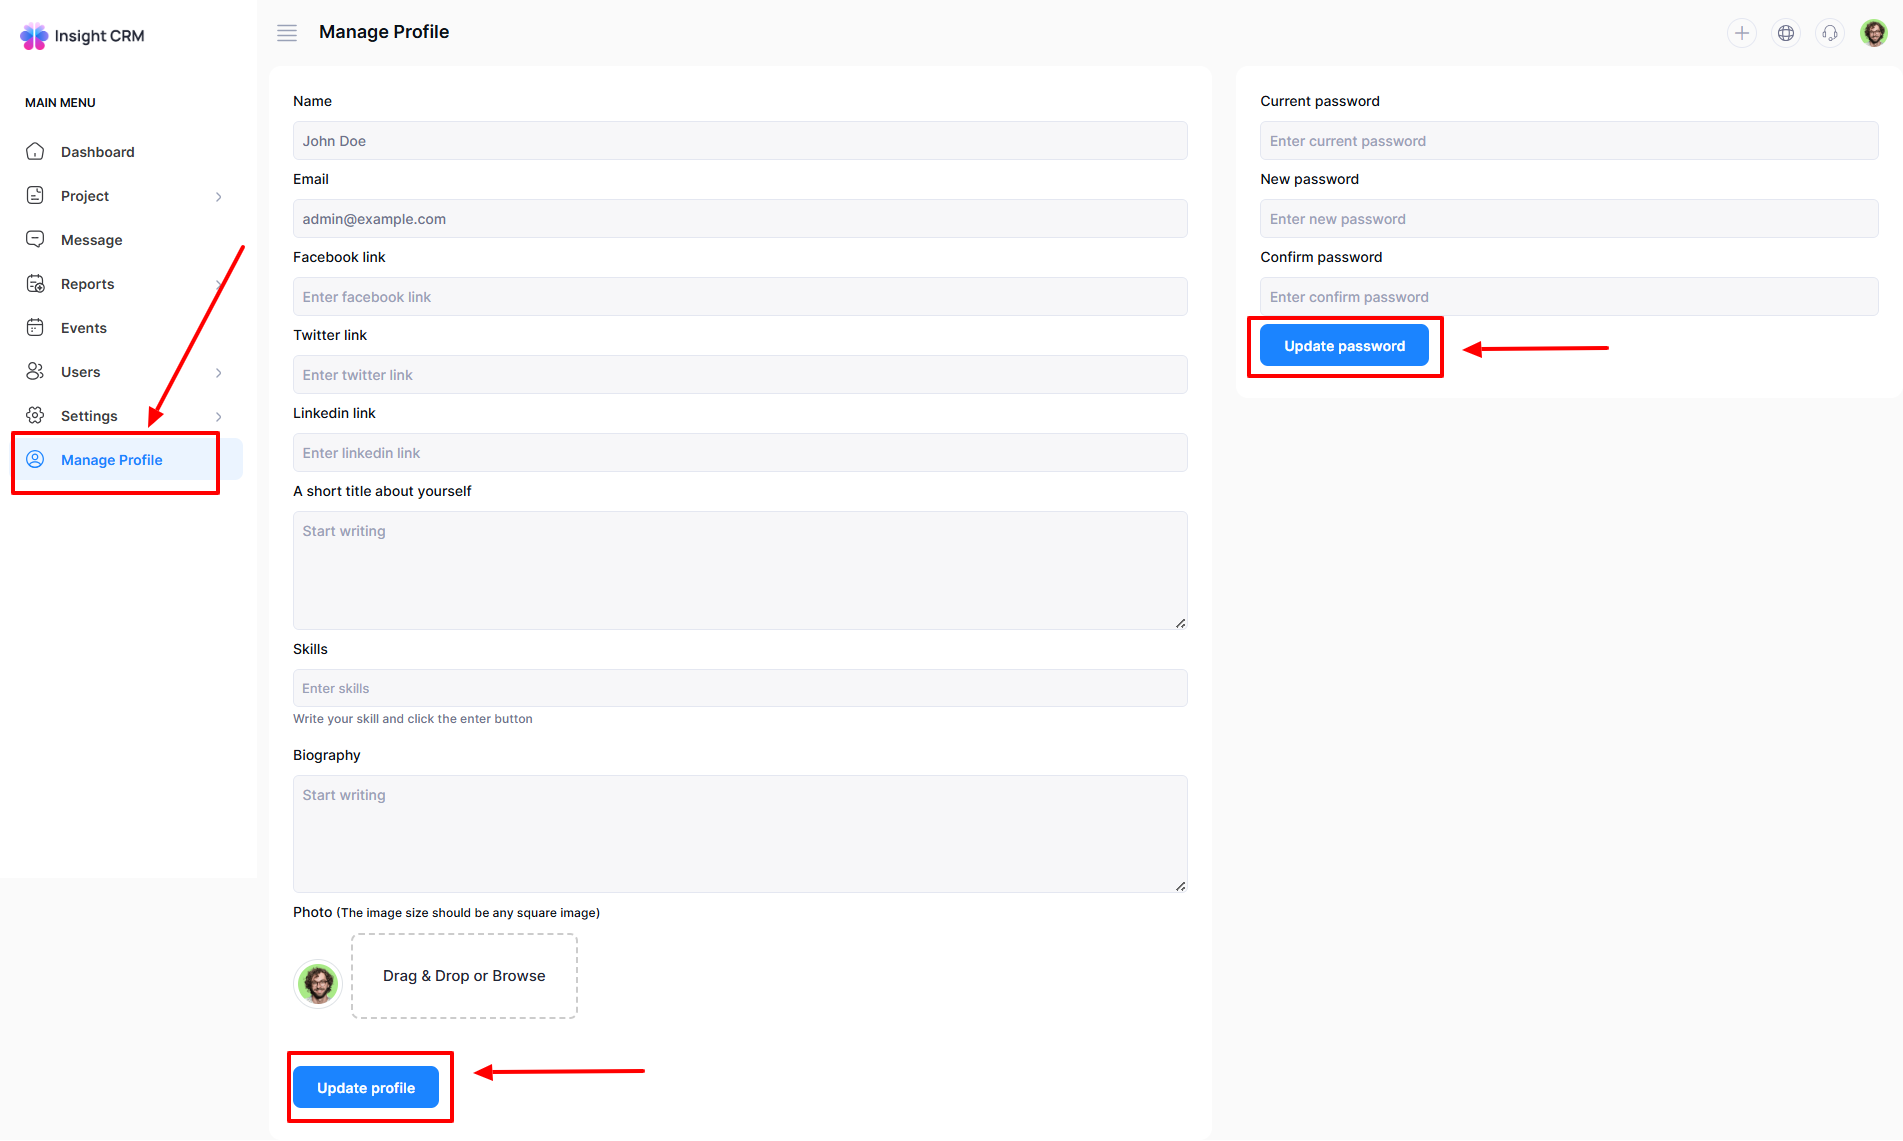The height and width of the screenshot is (1141, 1903).
Task: Click the Update password button
Action: (x=1344, y=346)
